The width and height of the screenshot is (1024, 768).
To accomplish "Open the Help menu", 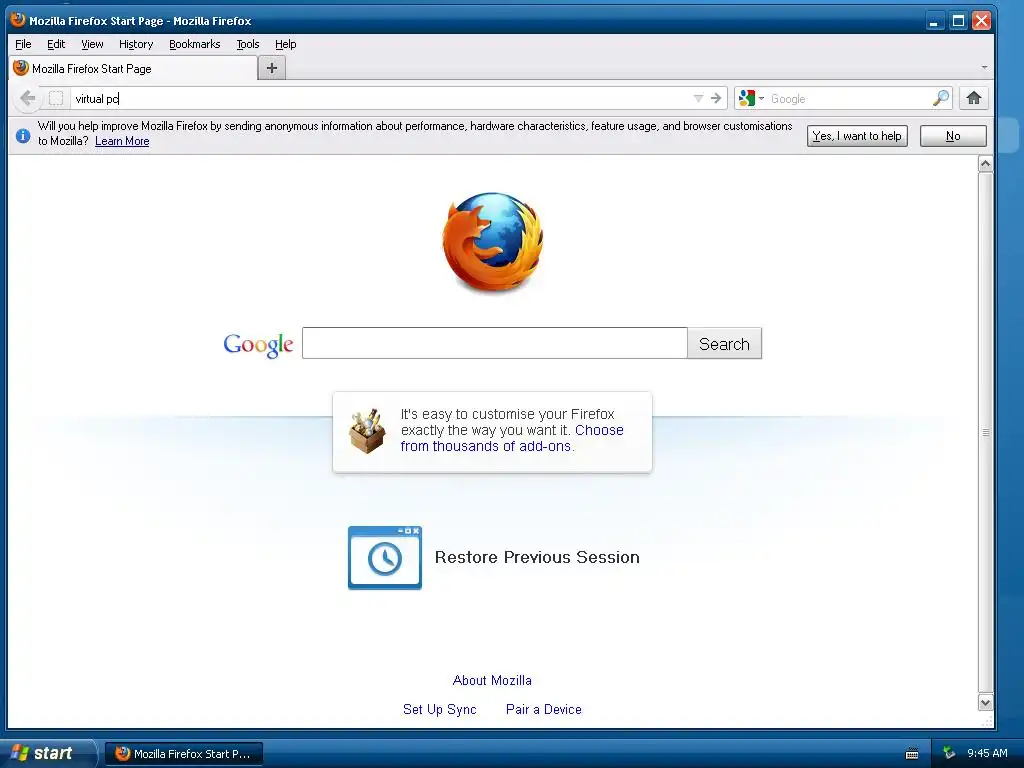I will click(285, 44).
